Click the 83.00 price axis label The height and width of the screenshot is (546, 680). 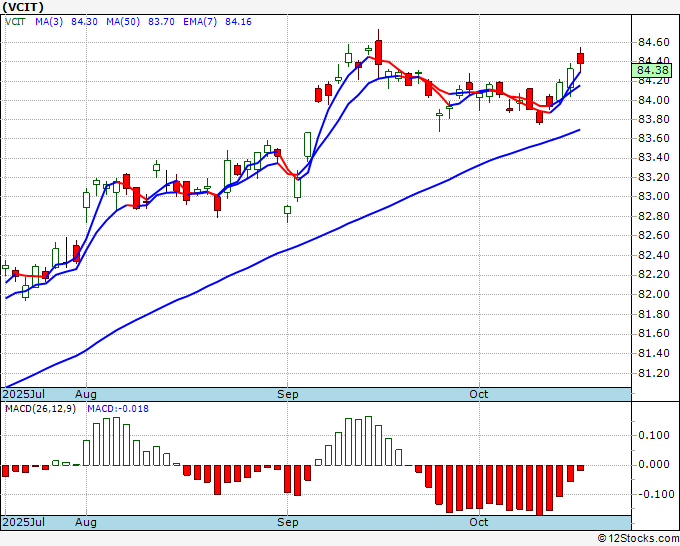tap(654, 196)
